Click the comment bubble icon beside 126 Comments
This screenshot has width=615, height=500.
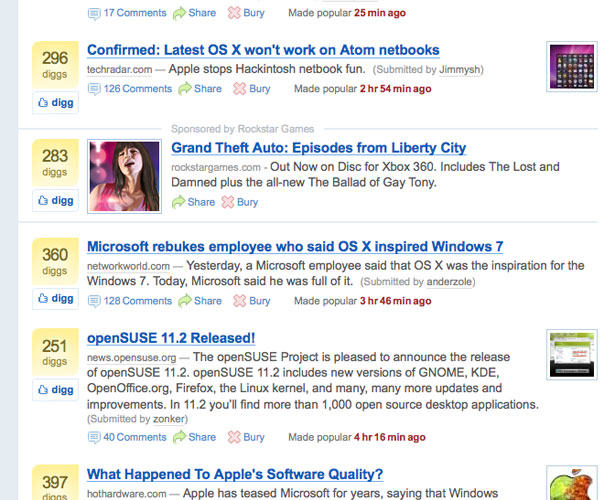pyautogui.click(x=94, y=90)
